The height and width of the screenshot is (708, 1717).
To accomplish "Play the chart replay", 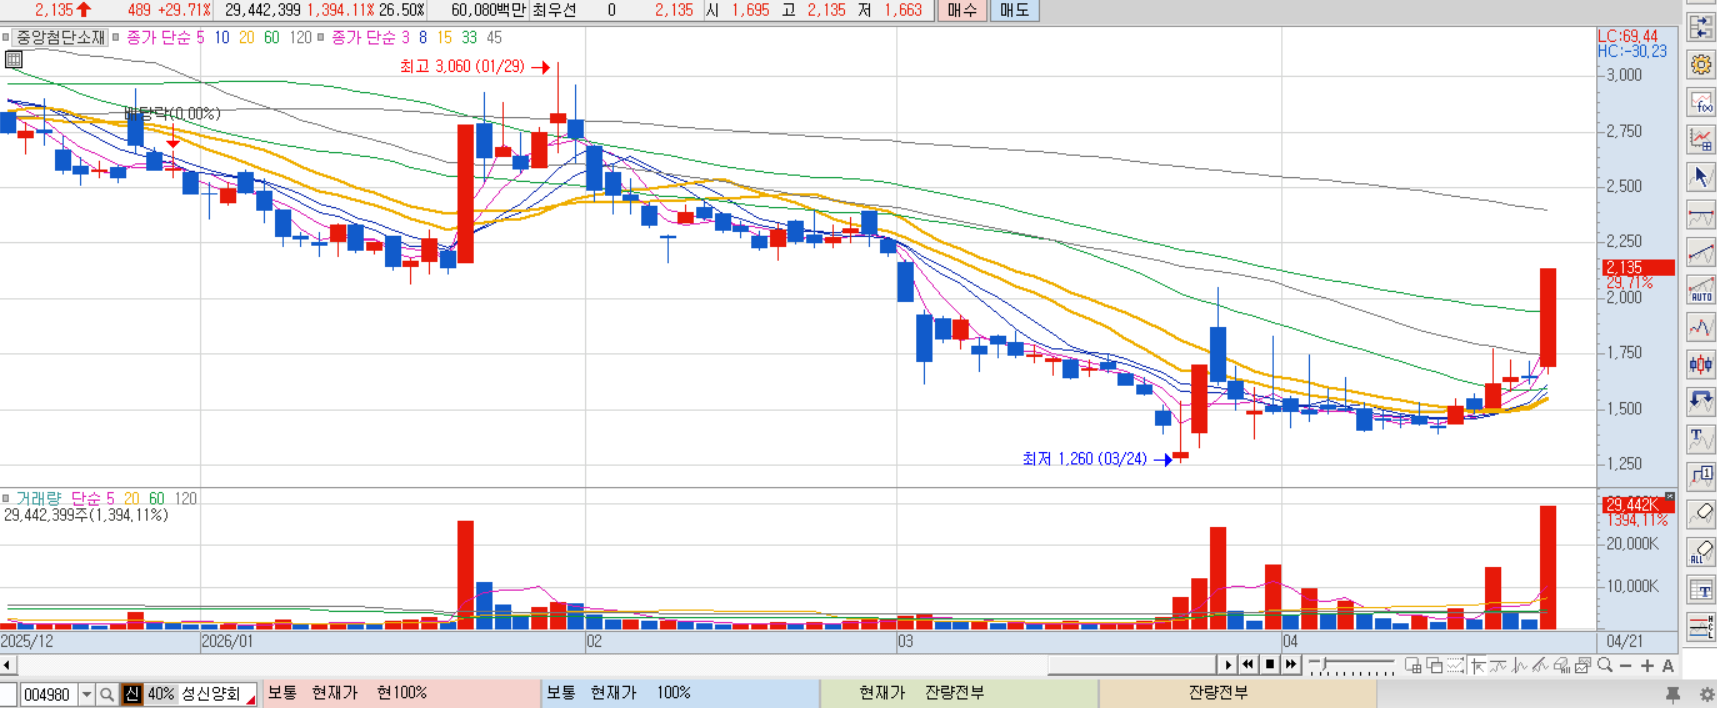I will [1228, 665].
